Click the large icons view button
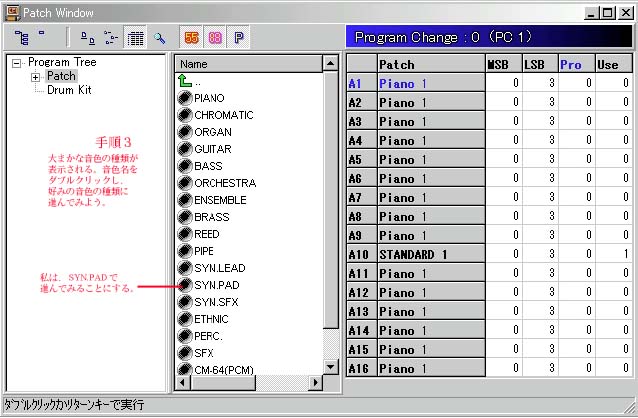638x418 pixels. point(88,37)
